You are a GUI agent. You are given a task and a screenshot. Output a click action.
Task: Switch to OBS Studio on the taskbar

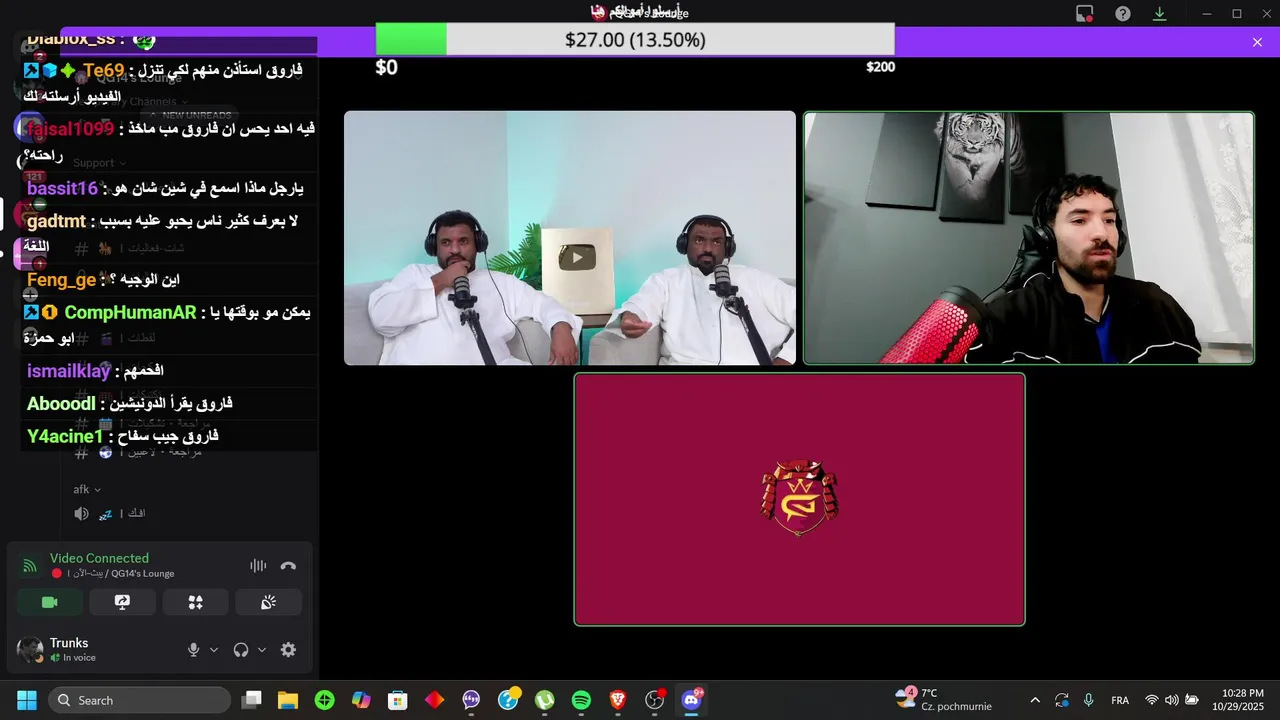point(655,700)
